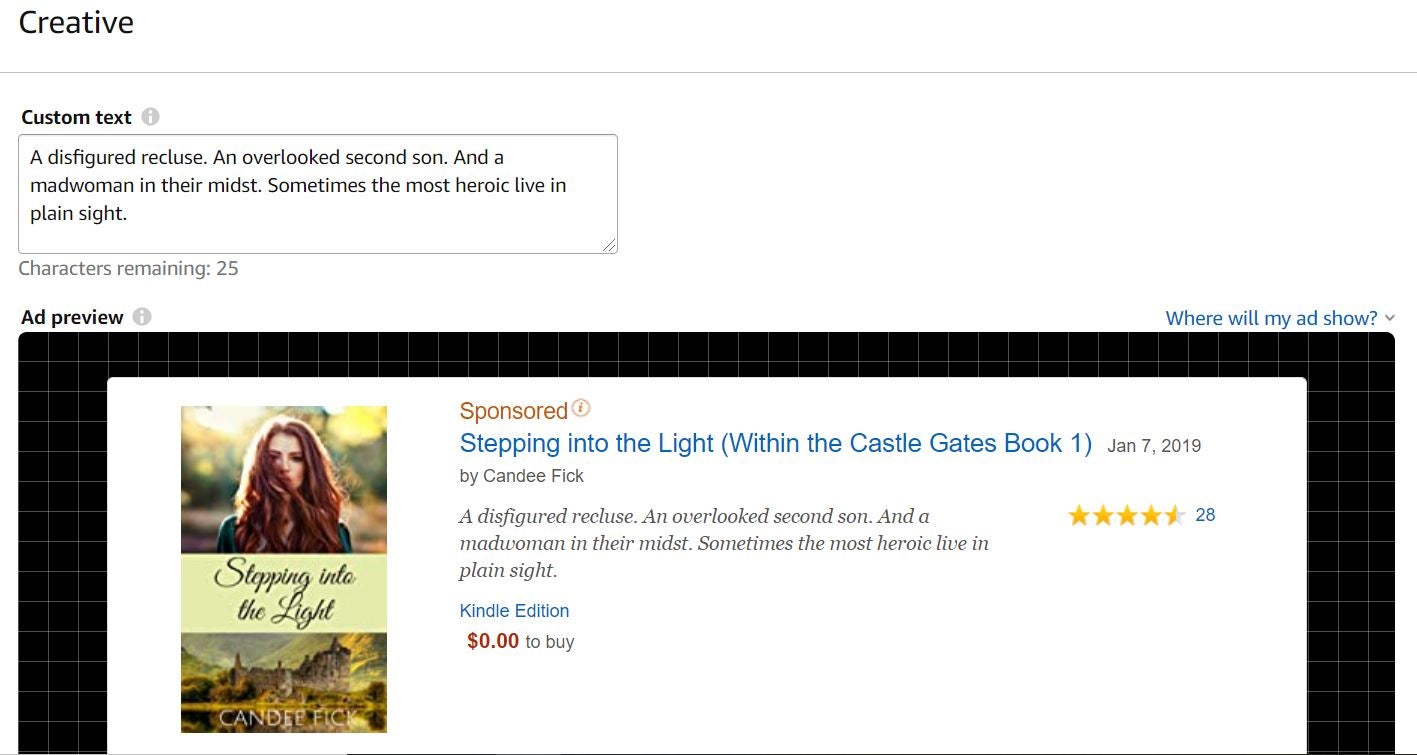Open the 'Where will my ad show?' link

click(1271, 318)
